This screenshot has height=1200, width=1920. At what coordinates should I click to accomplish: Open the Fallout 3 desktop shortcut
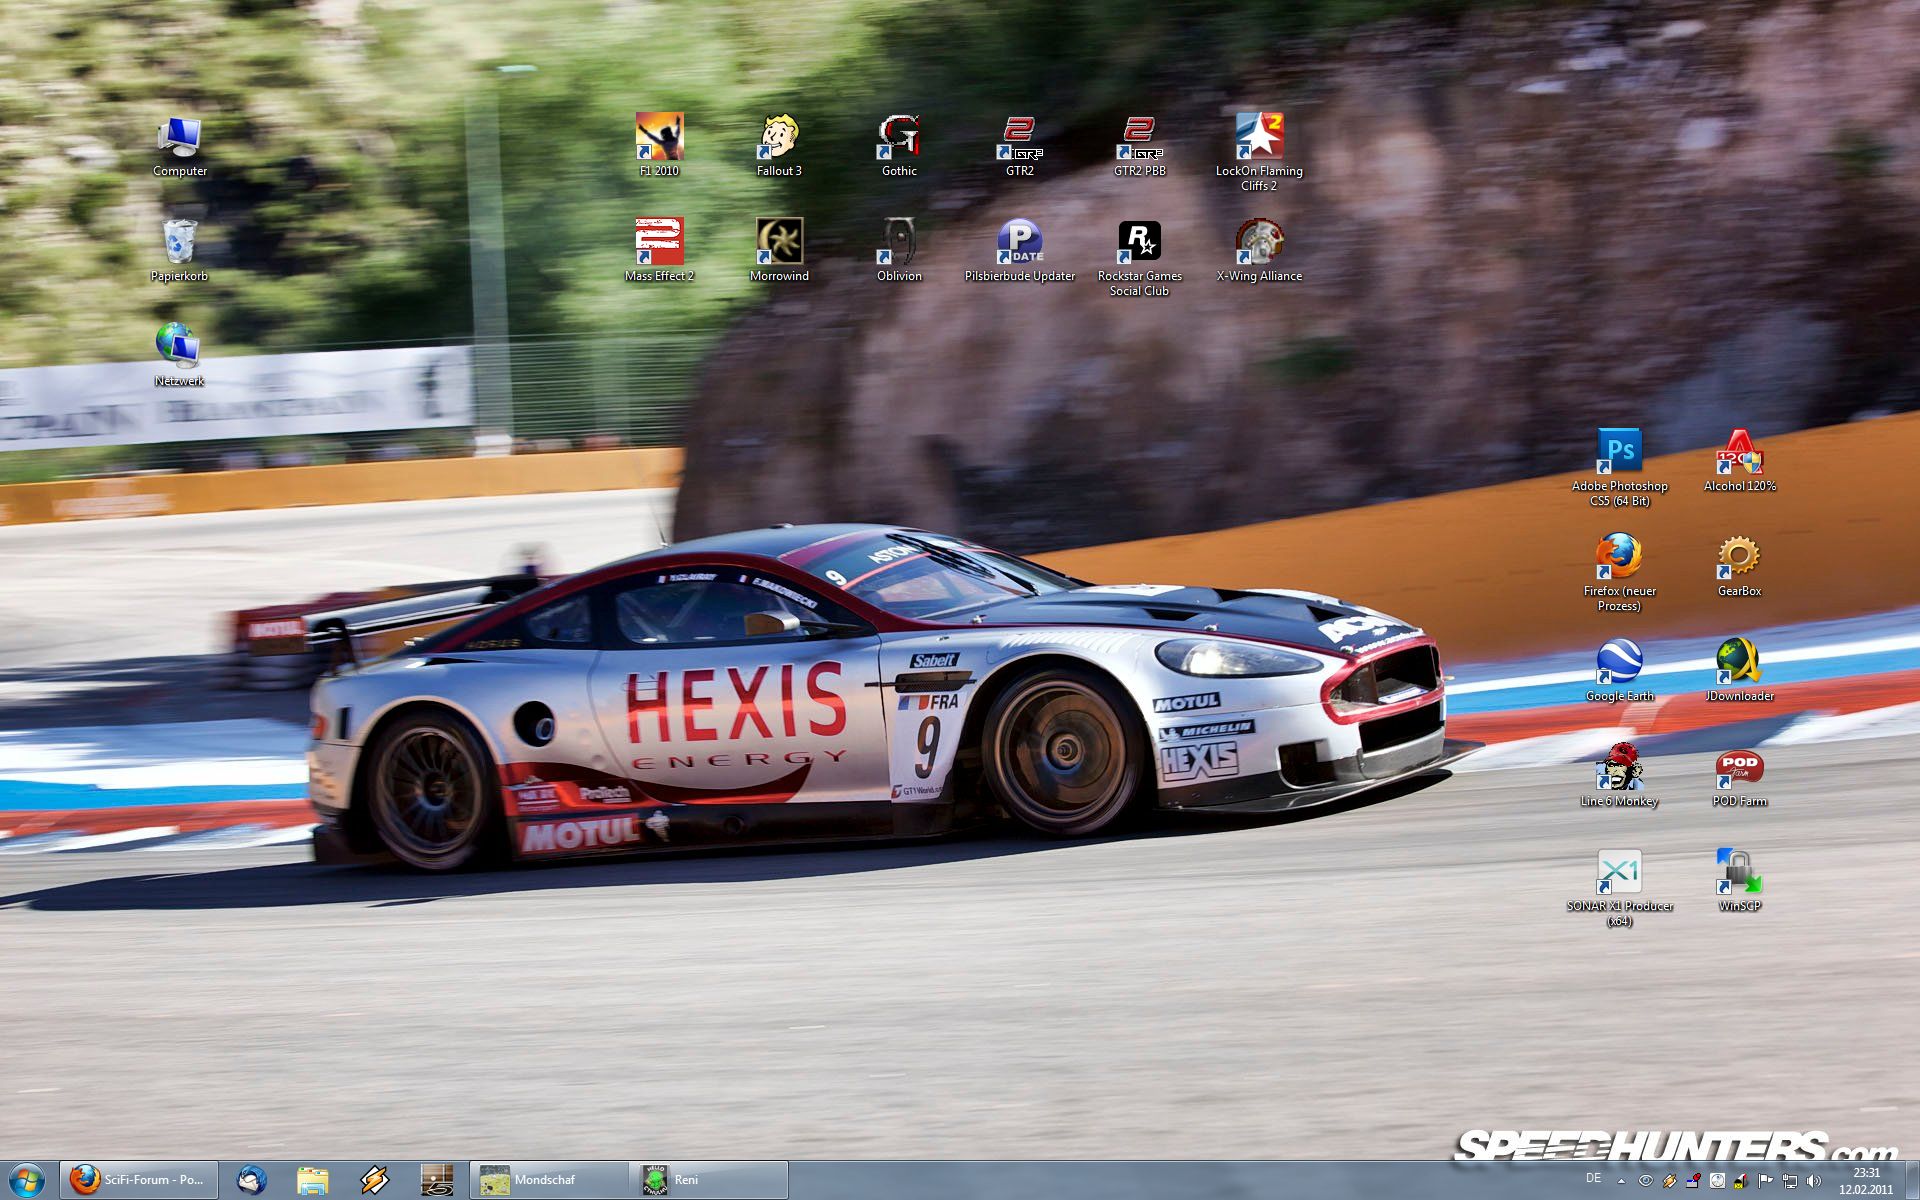pos(779,138)
